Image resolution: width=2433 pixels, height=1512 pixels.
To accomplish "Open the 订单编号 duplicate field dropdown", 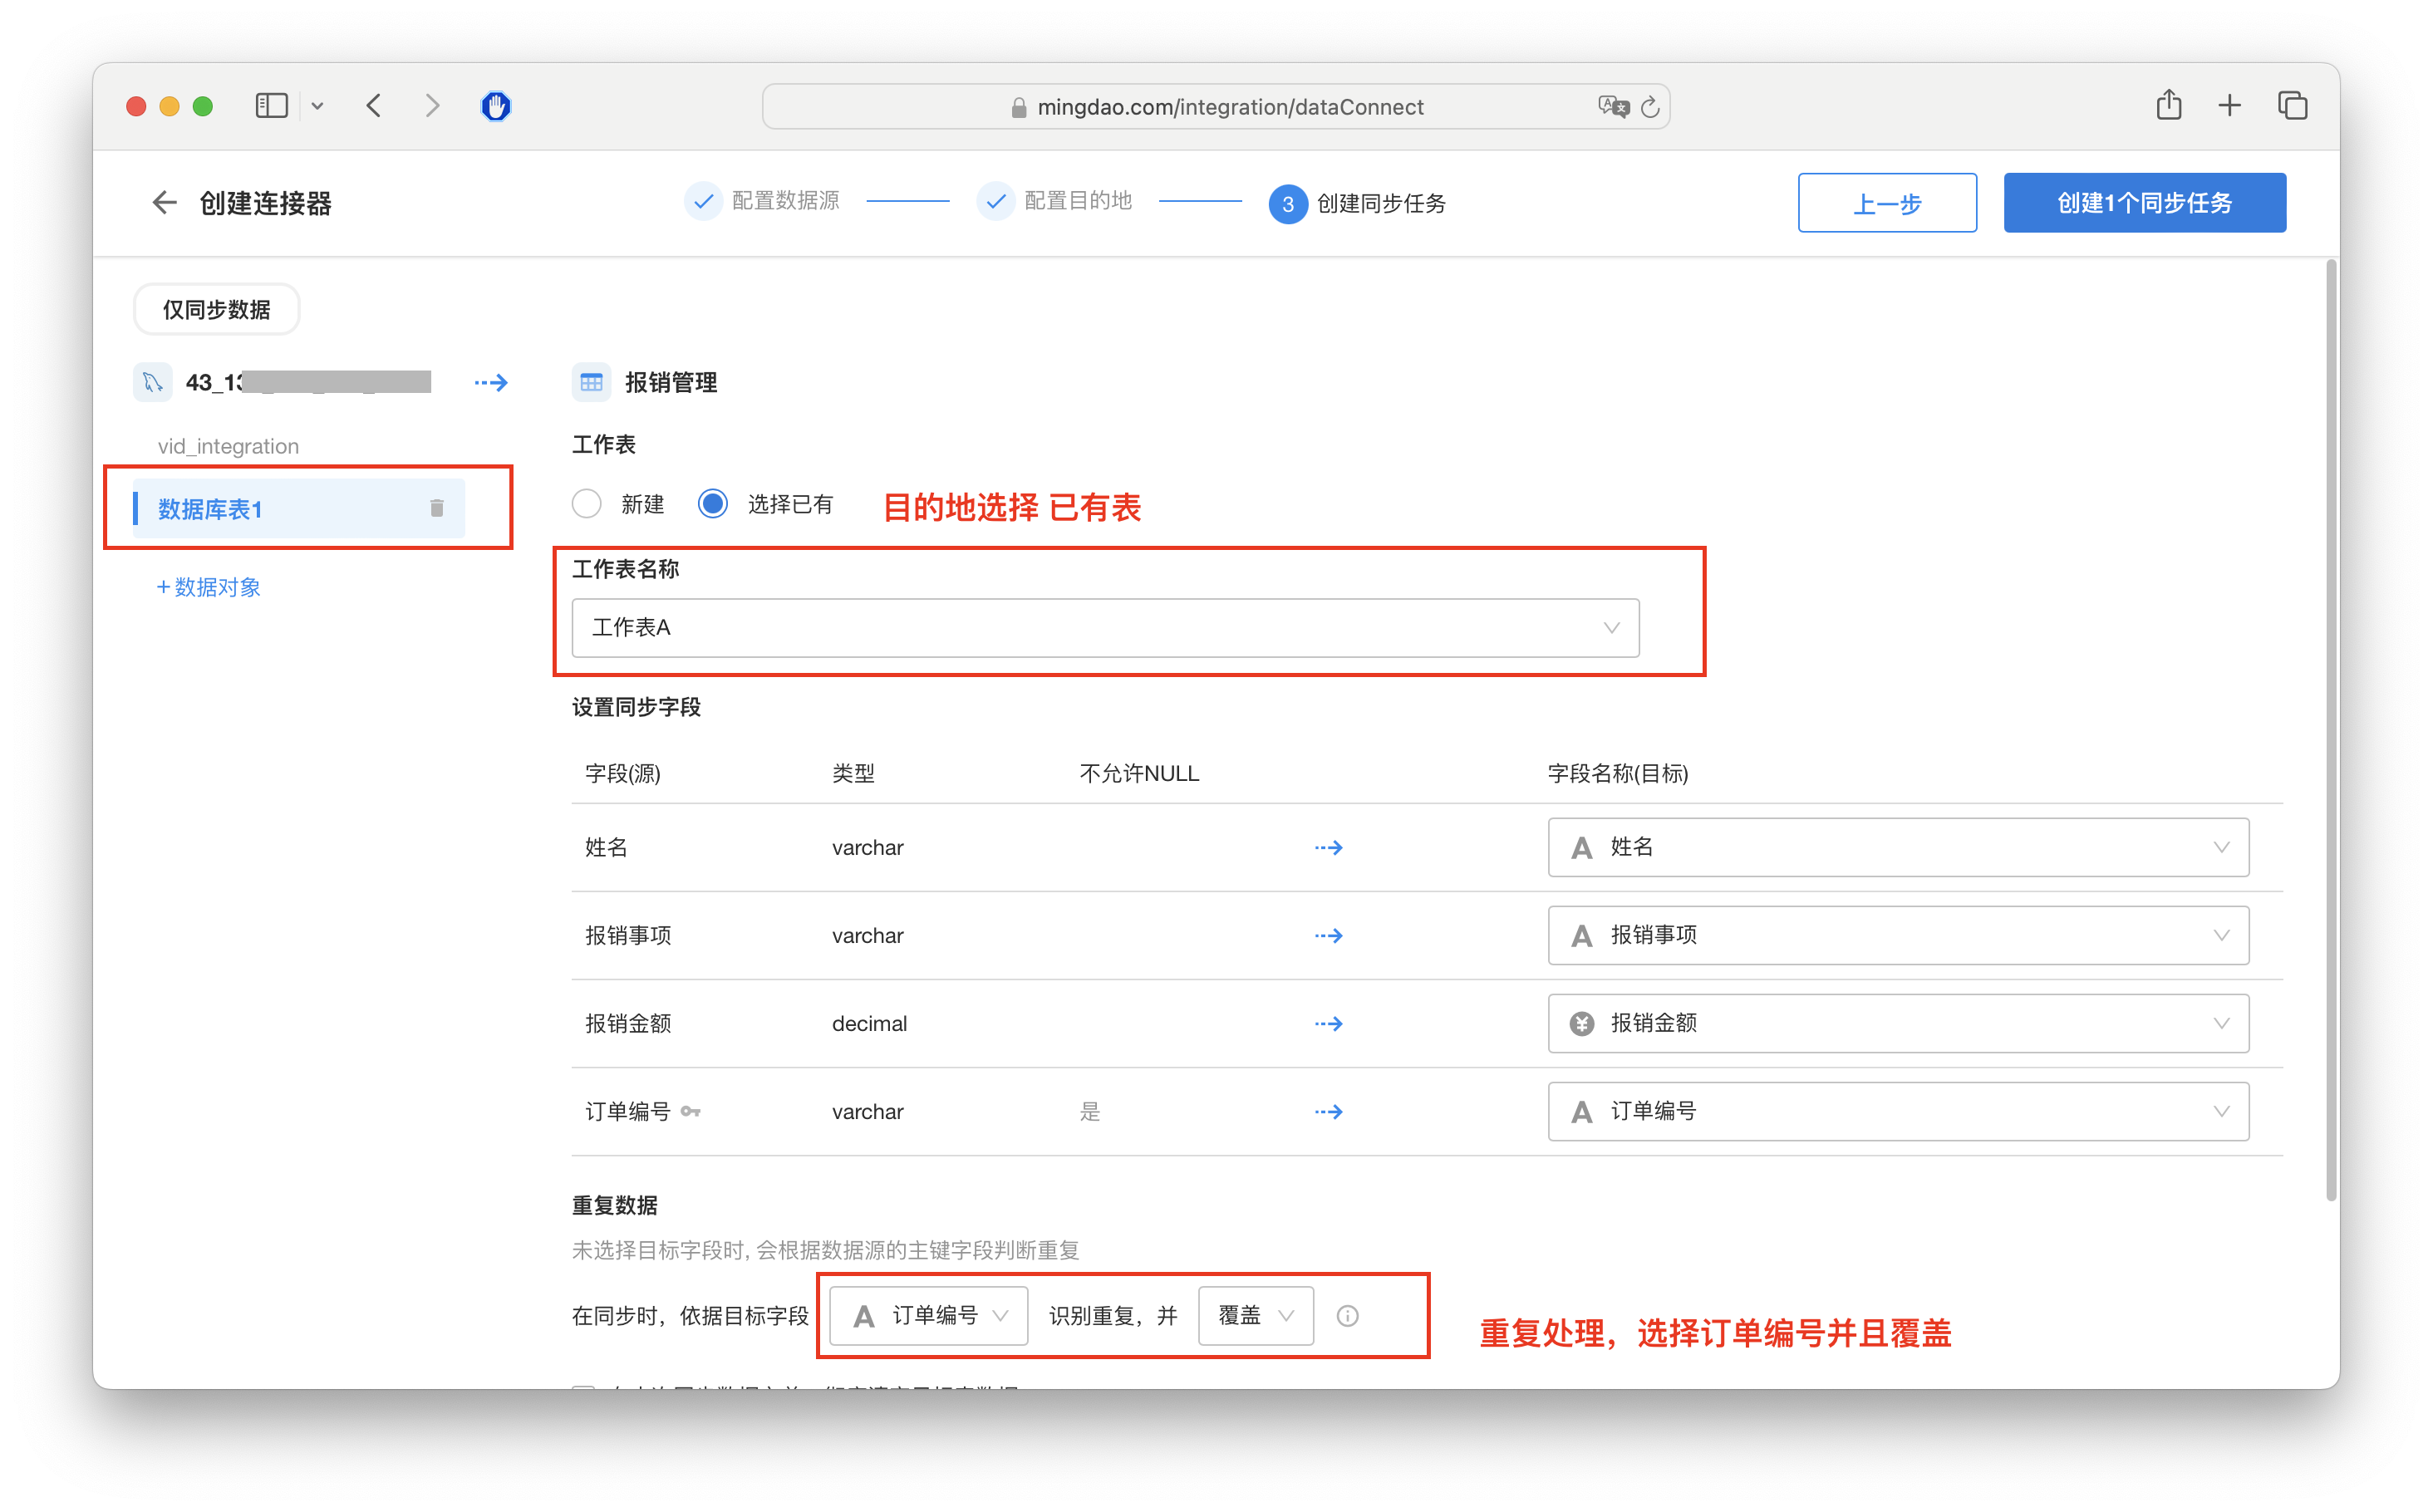I will click(928, 1316).
